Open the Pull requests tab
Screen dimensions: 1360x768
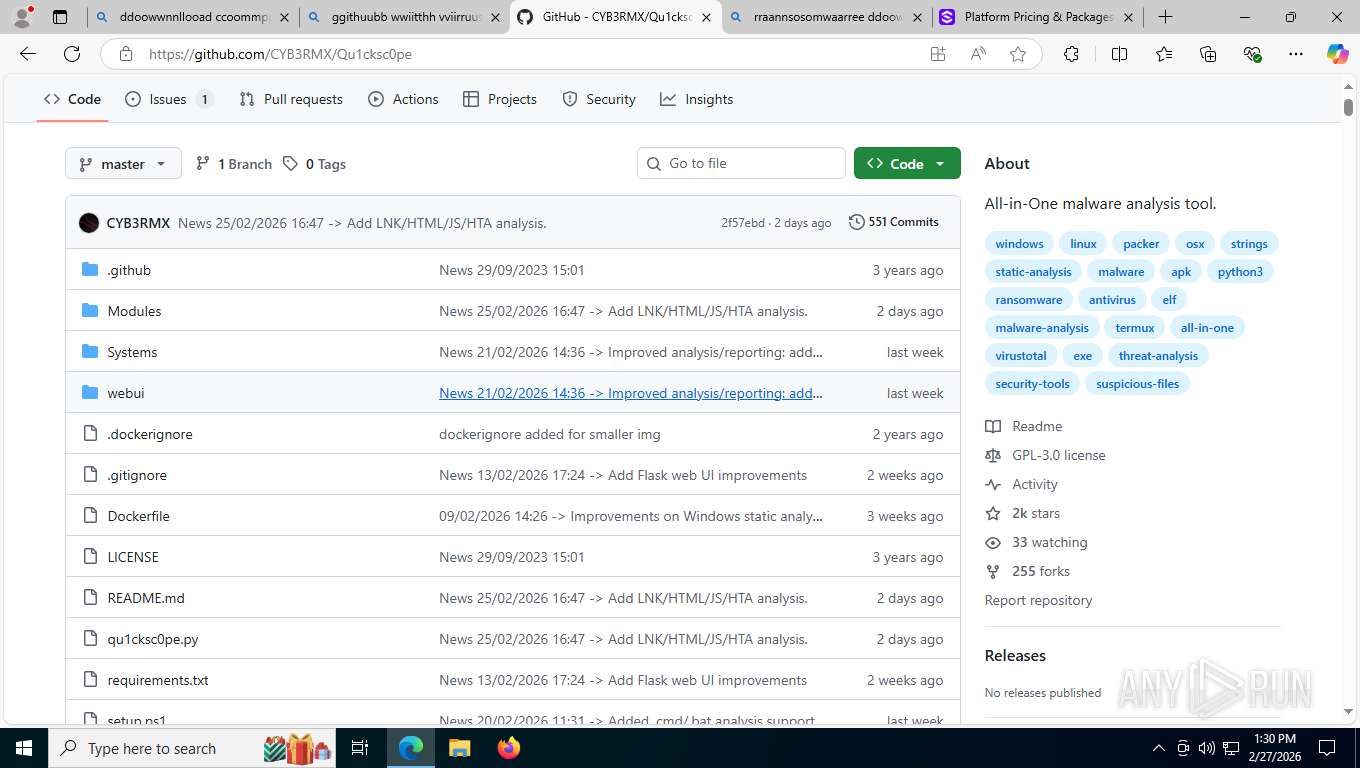click(x=291, y=99)
